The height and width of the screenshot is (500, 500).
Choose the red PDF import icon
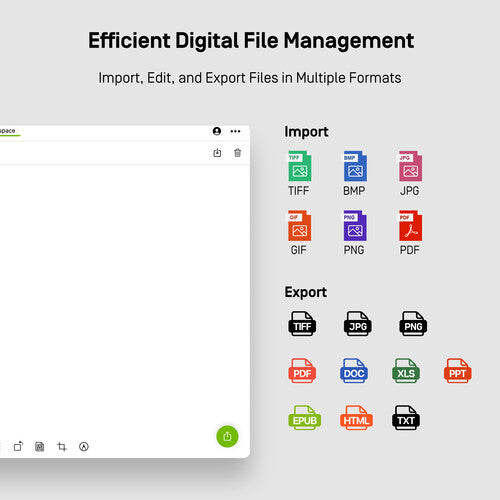[410, 225]
